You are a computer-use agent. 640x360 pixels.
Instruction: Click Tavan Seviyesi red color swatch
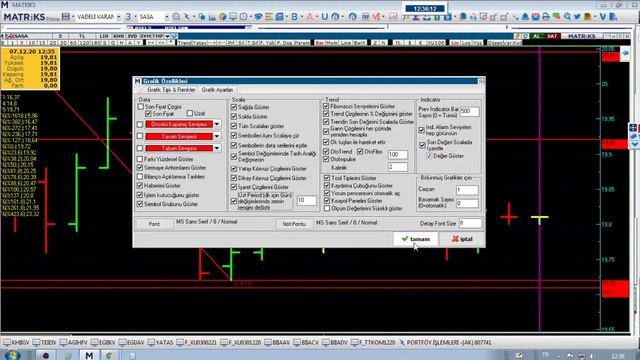pyautogui.click(x=179, y=136)
